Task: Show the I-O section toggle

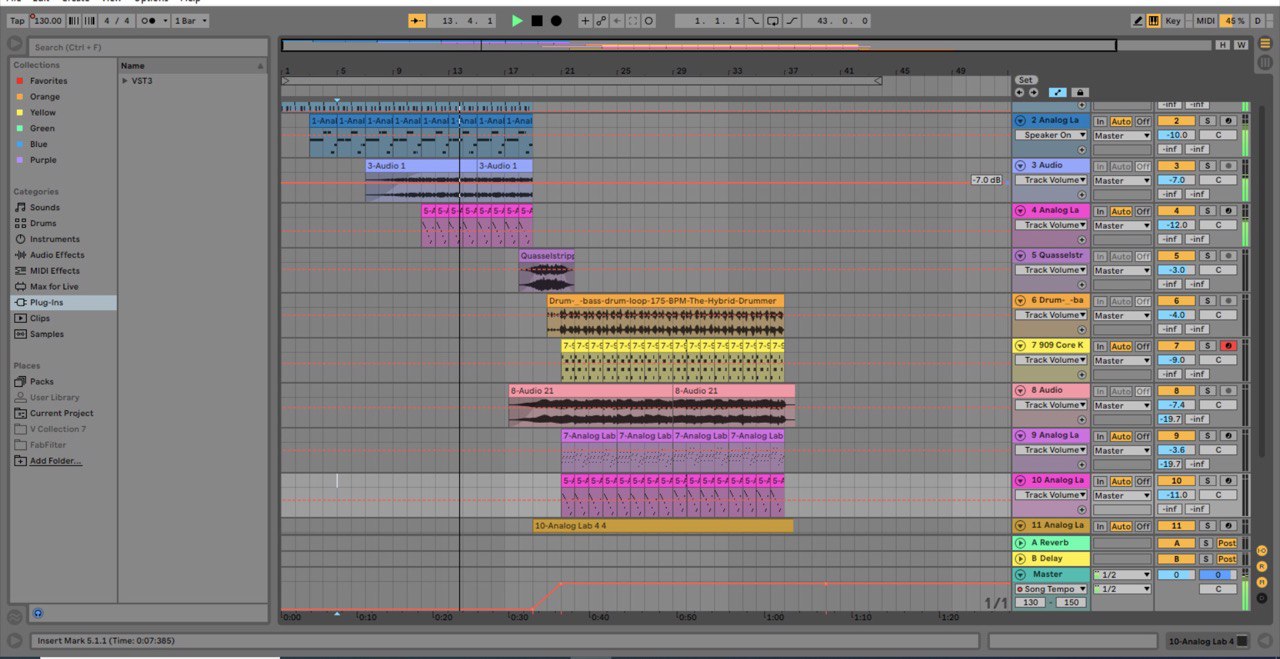Action: (1262, 550)
